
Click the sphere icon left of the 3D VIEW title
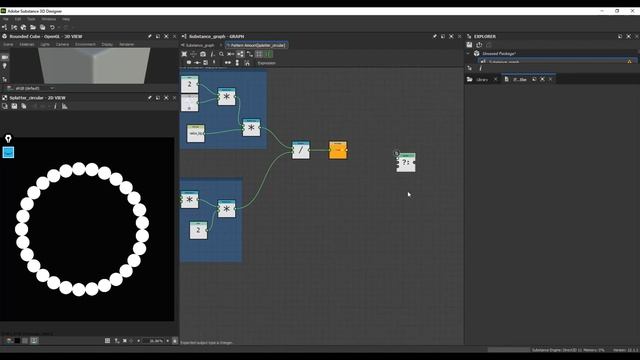[x=4, y=36]
